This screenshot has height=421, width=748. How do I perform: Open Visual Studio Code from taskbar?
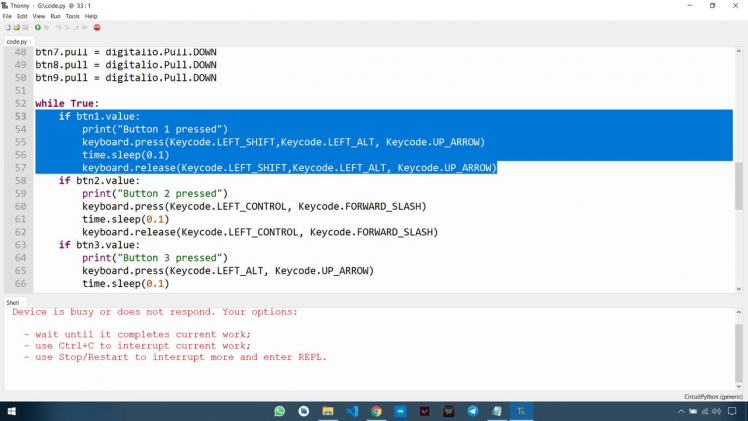tap(352, 411)
